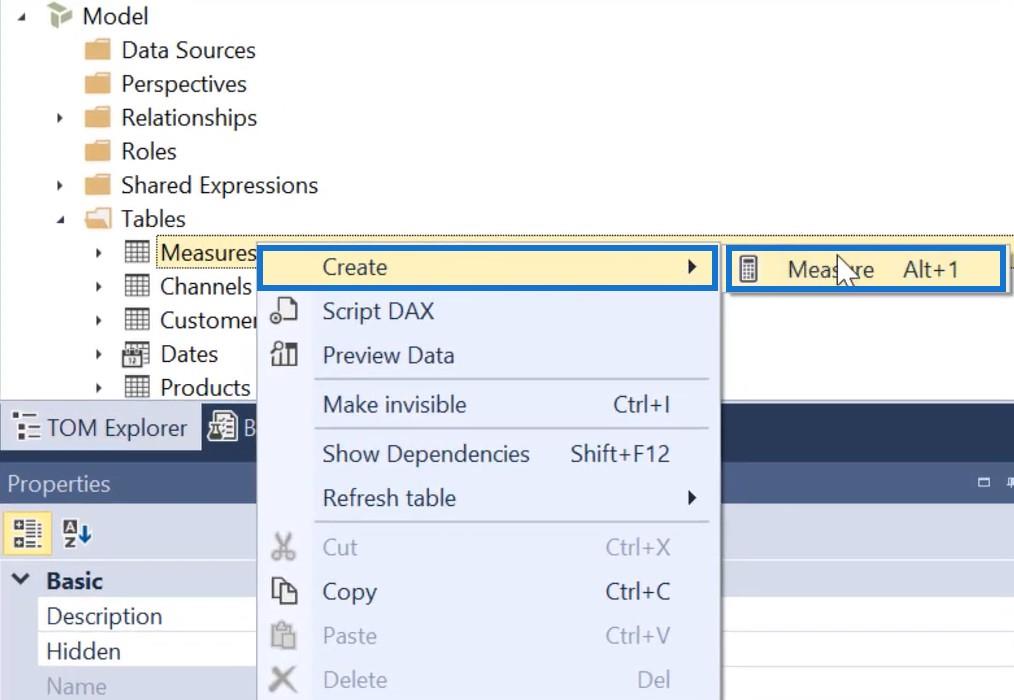1014x700 pixels.
Task: Select the Roles tree item
Action: coord(149,151)
